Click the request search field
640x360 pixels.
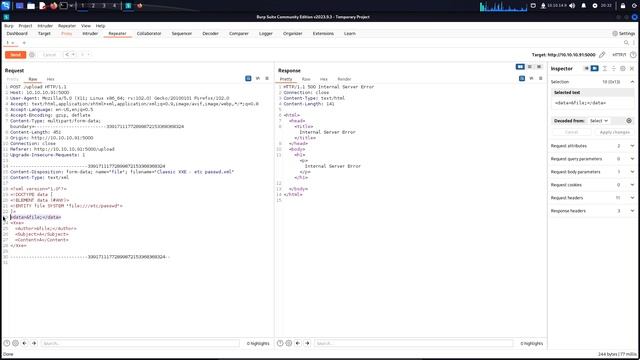(140, 343)
